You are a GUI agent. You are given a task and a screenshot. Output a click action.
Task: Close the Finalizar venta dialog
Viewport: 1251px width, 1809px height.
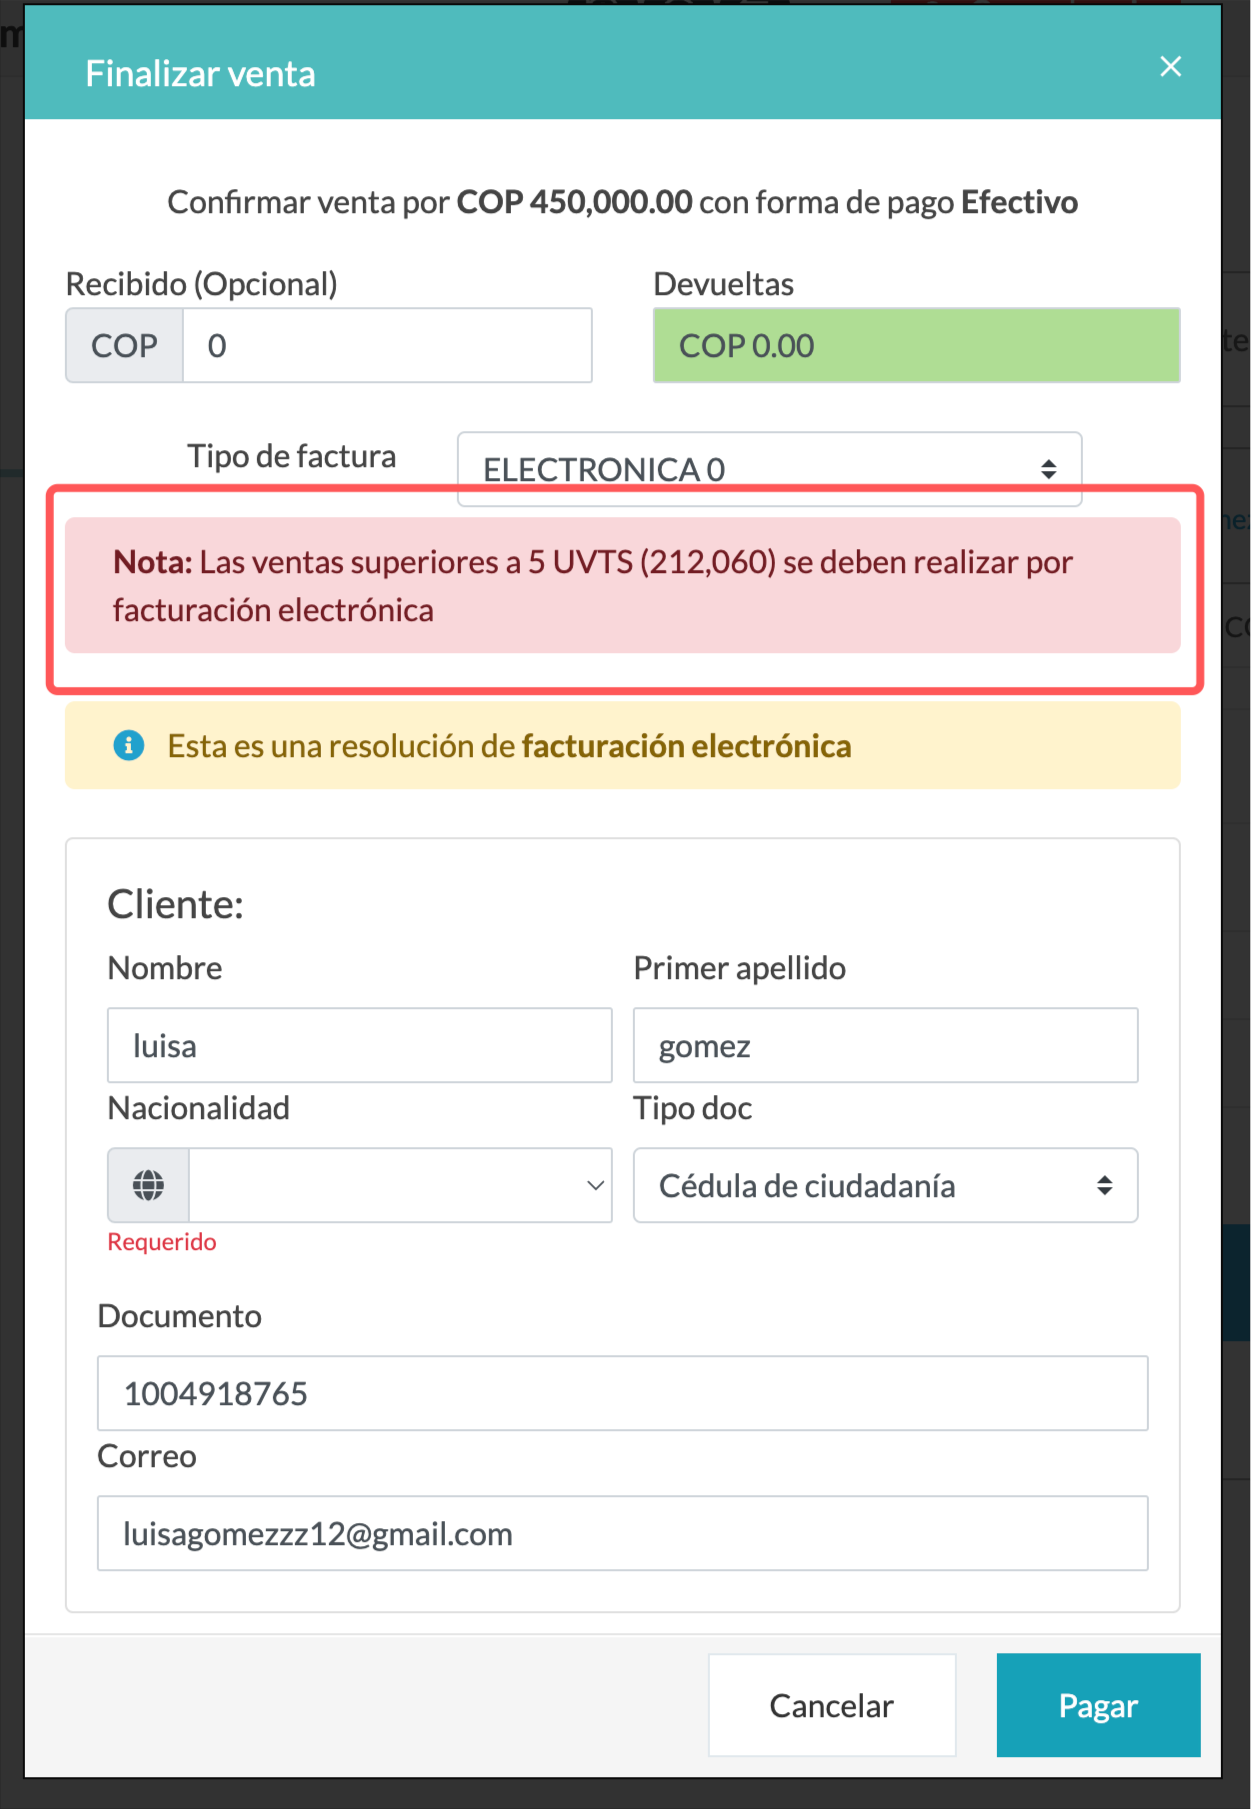click(1170, 67)
